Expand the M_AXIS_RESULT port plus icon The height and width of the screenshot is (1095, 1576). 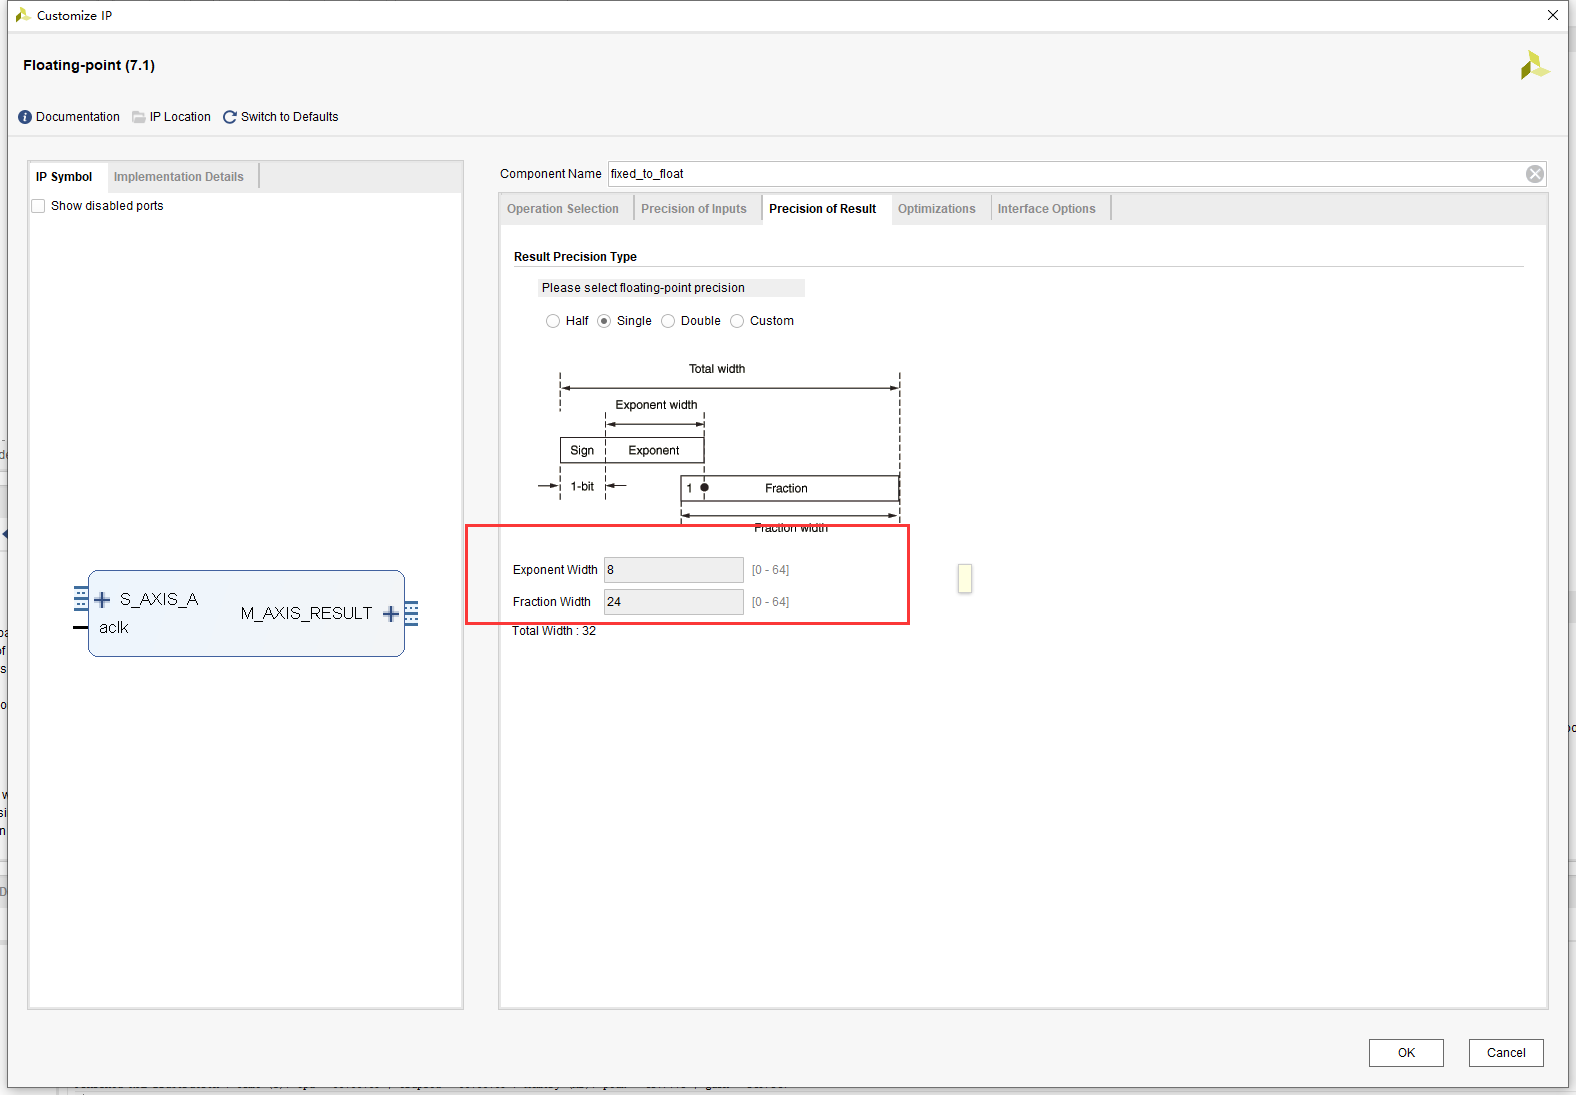391,613
